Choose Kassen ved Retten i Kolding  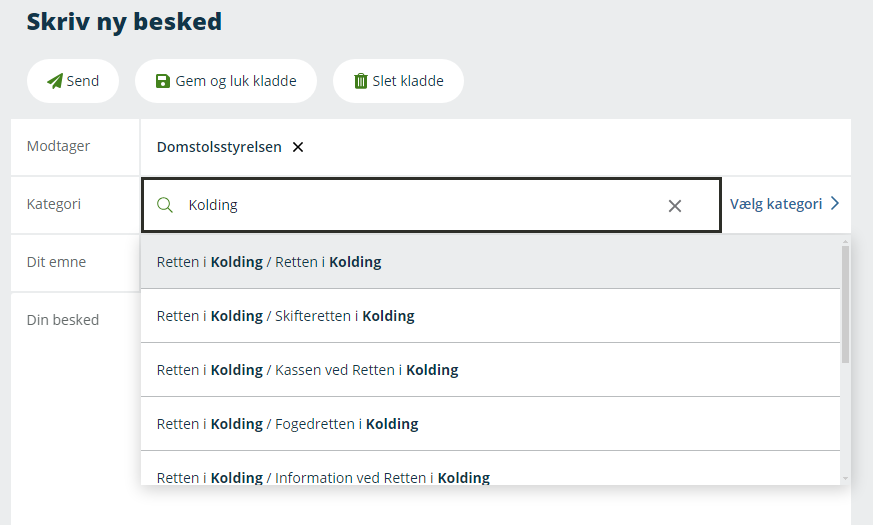307,370
